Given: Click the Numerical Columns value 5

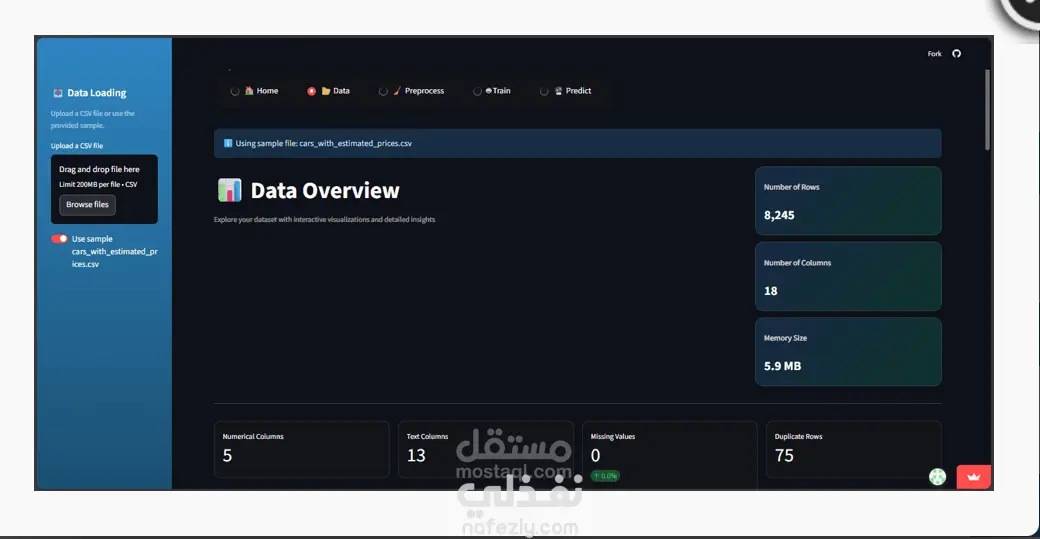Looking at the screenshot, I should click(x=228, y=455).
